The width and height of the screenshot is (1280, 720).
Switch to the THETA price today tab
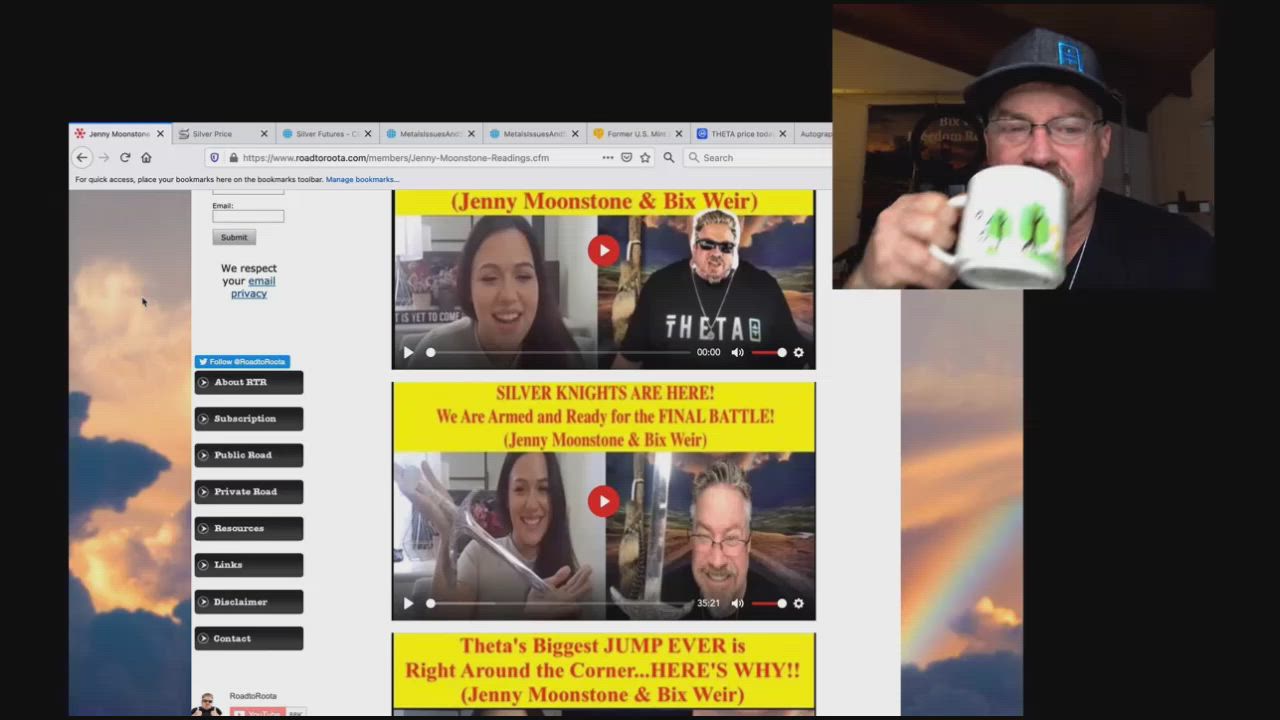point(740,134)
